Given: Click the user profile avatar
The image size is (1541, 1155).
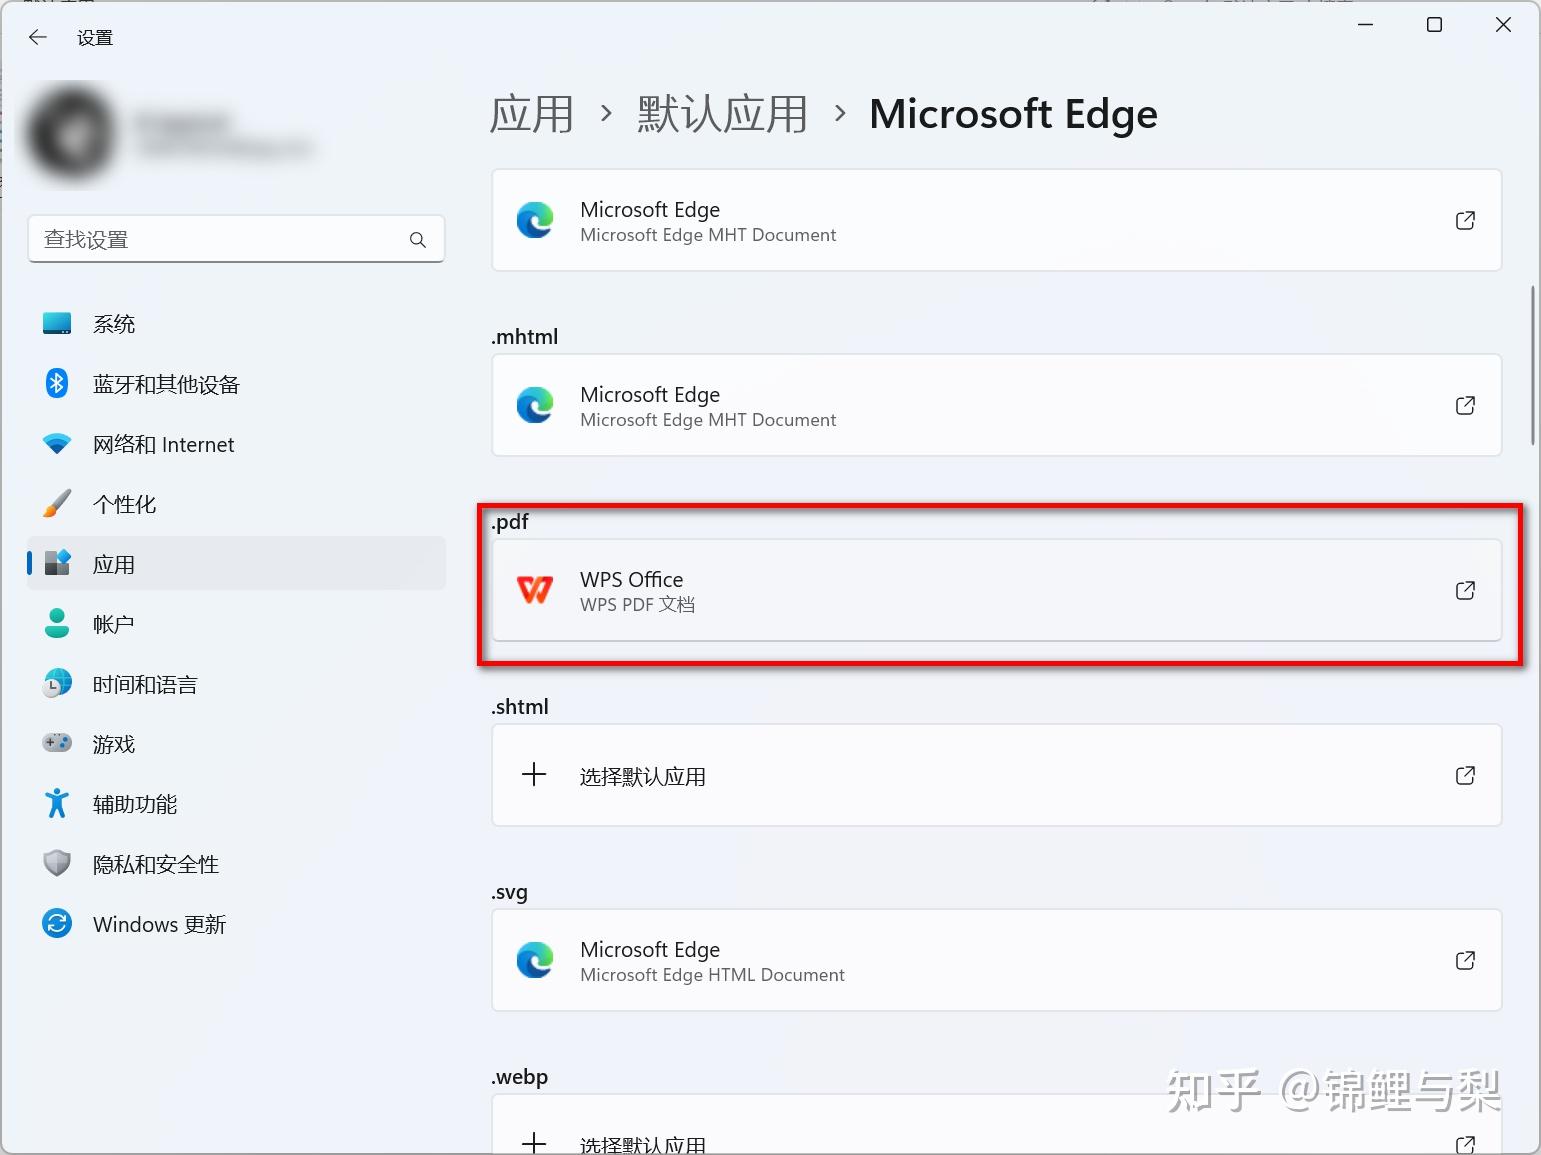Looking at the screenshot, I should [x=72, y=134].
